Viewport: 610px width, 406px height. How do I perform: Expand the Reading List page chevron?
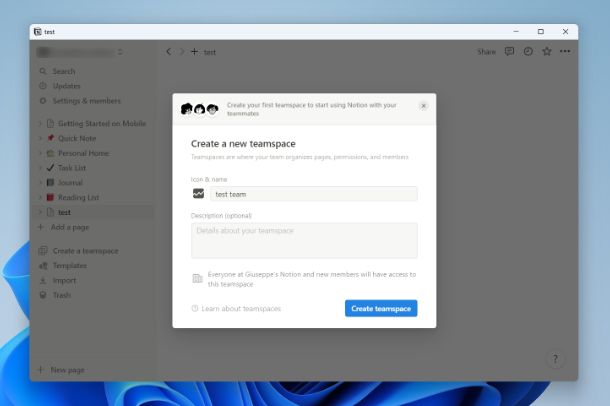click(40, 197)
